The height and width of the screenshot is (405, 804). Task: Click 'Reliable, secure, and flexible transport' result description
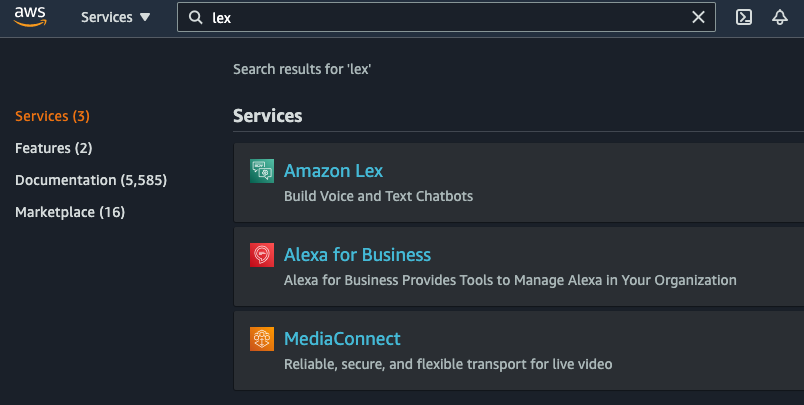point(448,364)
